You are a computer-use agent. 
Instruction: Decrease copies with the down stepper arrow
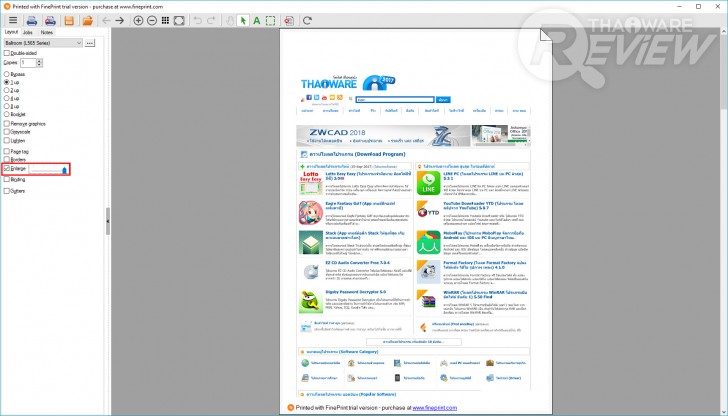[x=39, y=65]
